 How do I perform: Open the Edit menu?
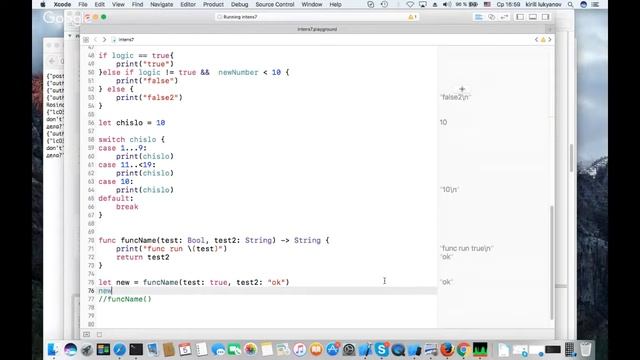100,4
